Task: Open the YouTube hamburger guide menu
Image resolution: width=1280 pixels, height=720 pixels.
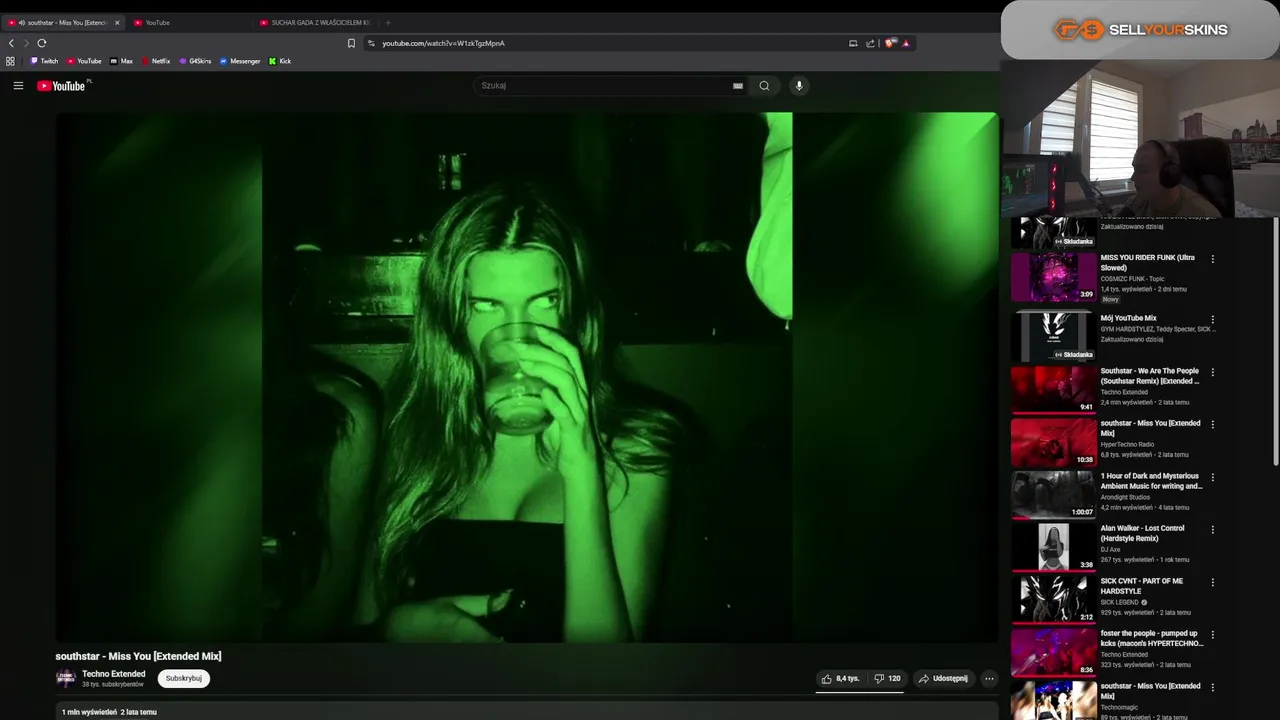Action: pyautogui.click(x=18, y=86)
